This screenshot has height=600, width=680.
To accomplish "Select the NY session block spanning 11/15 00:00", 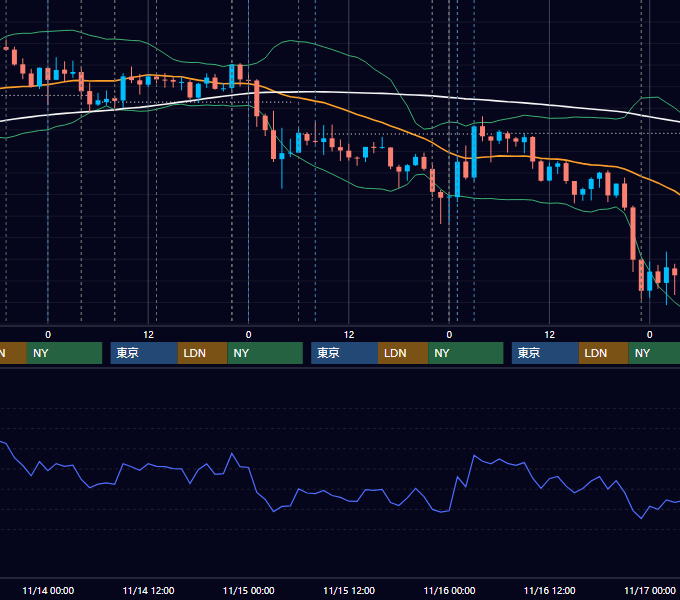I will point(265,353).
